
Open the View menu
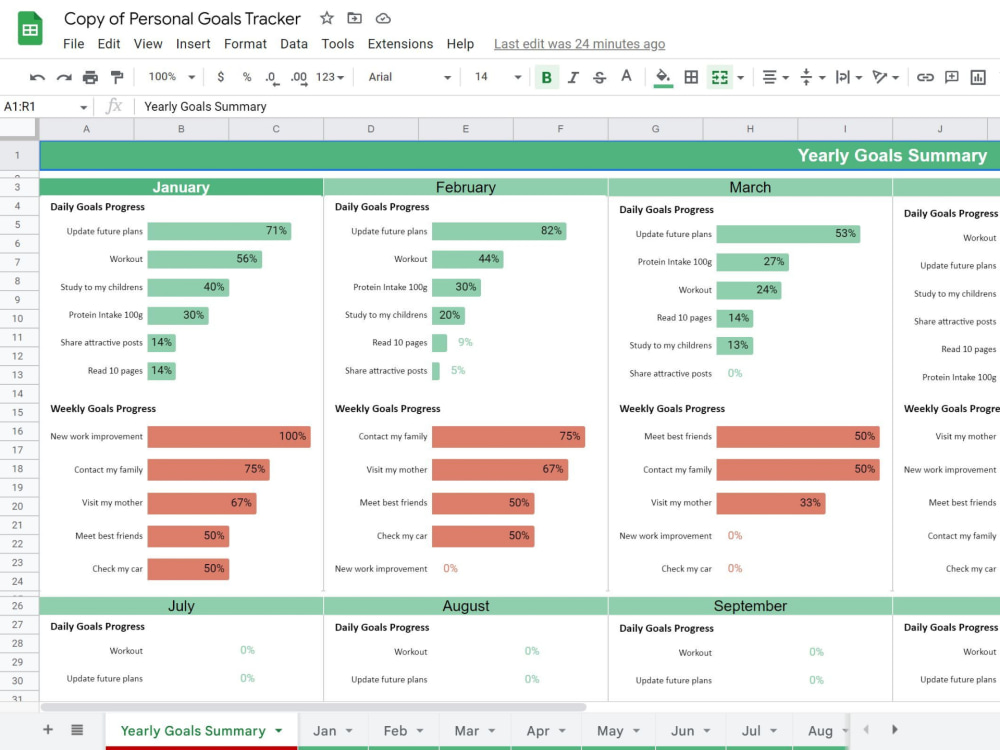coord(148,44)
